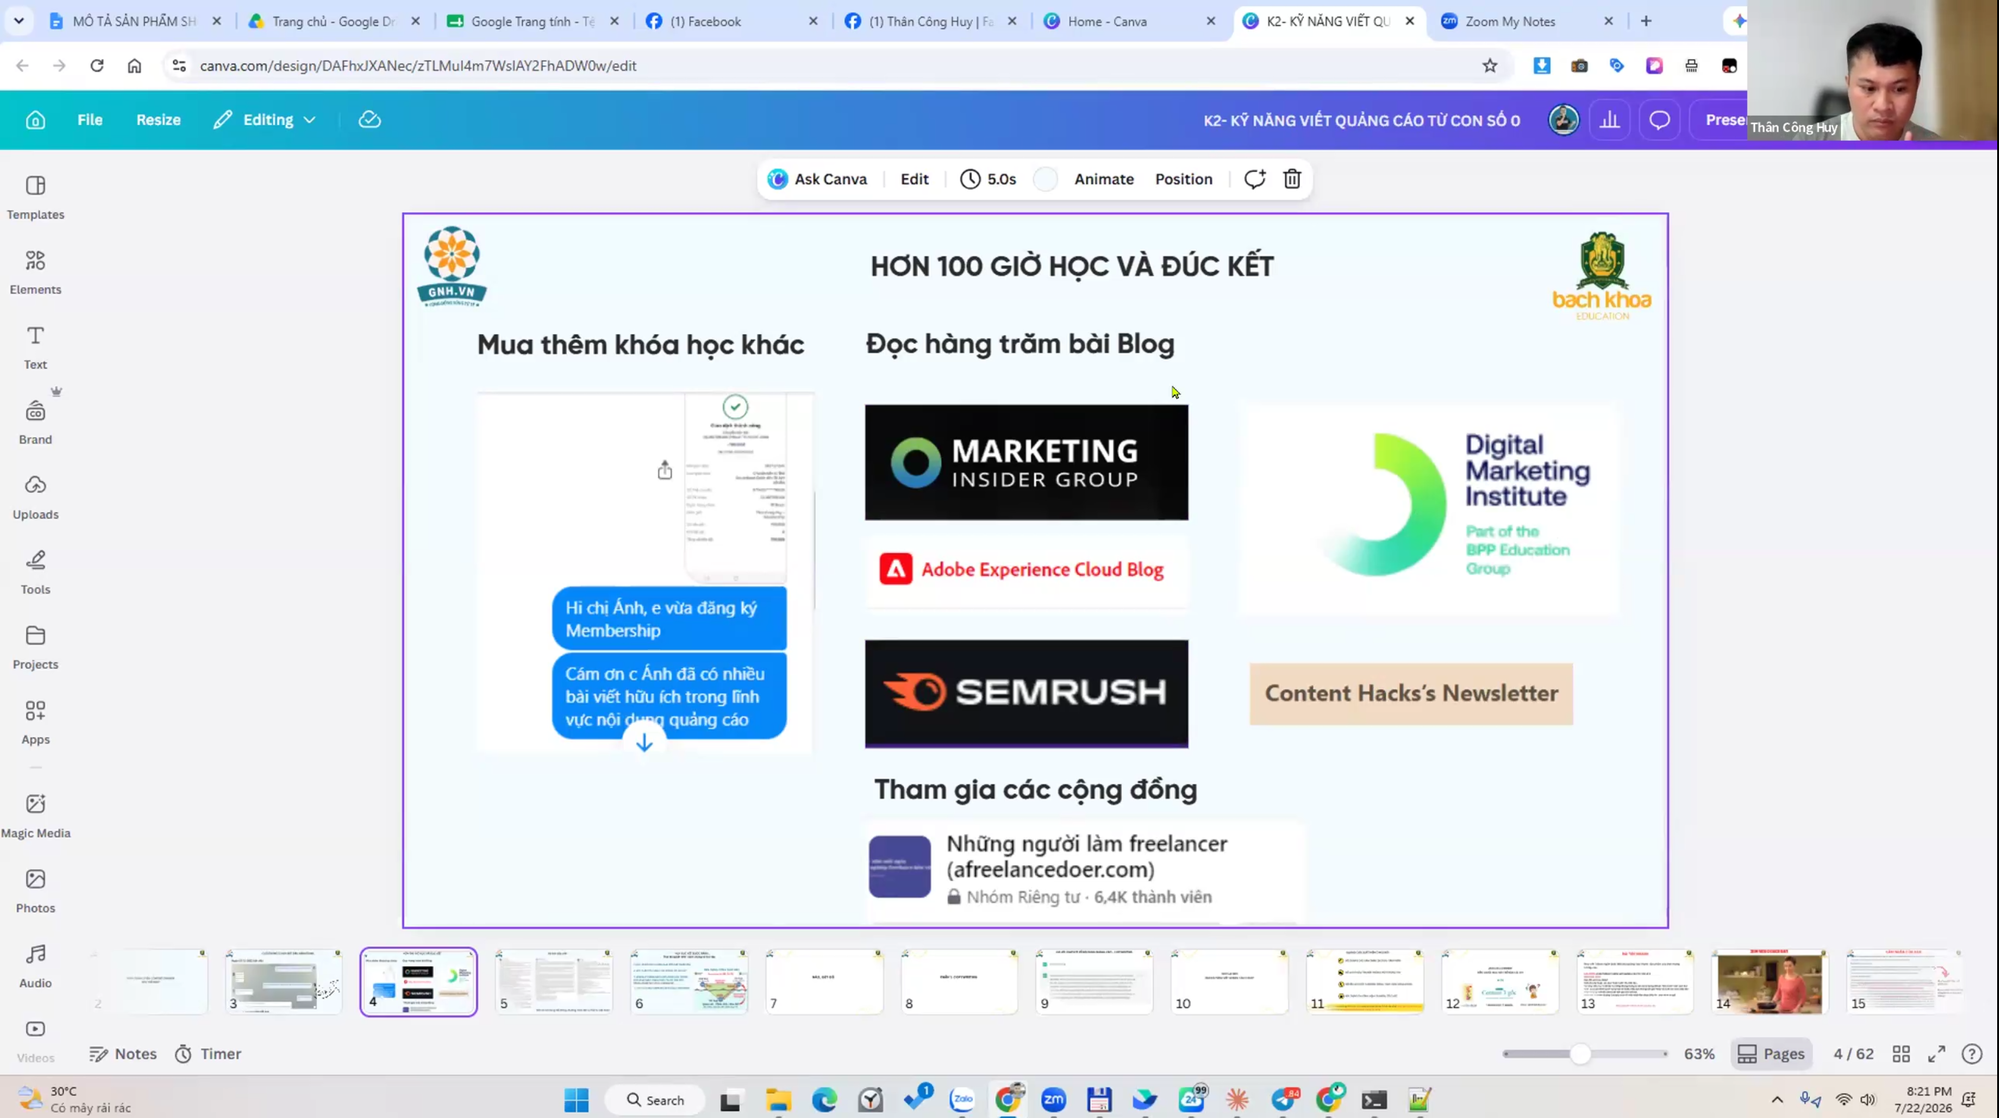Switch to the Google Trang tính tab

(532, 21)
